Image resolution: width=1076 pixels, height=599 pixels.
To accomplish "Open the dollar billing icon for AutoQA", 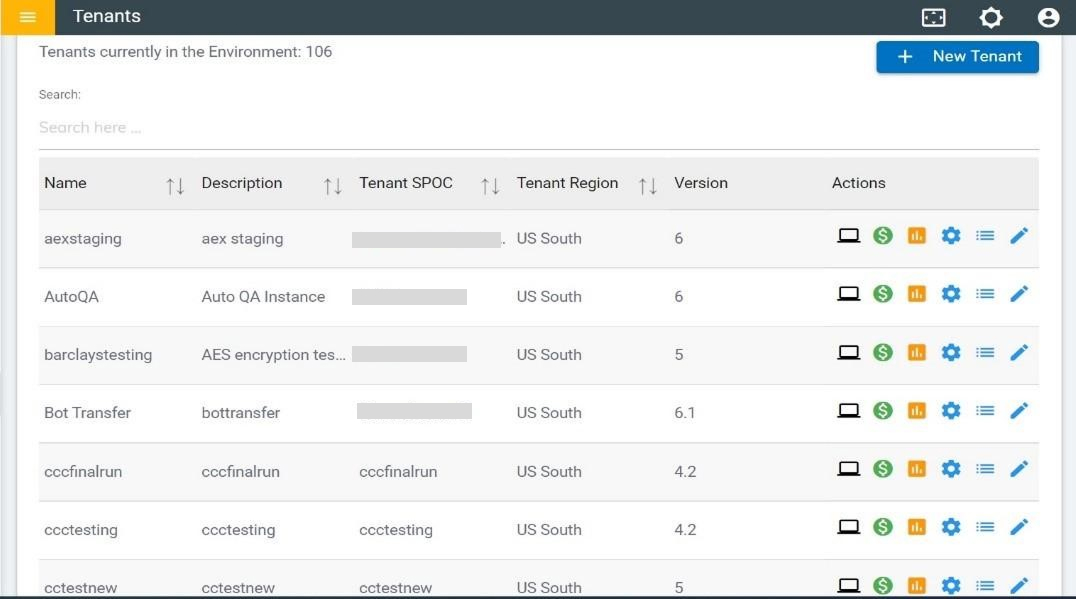I will (882, 294).
